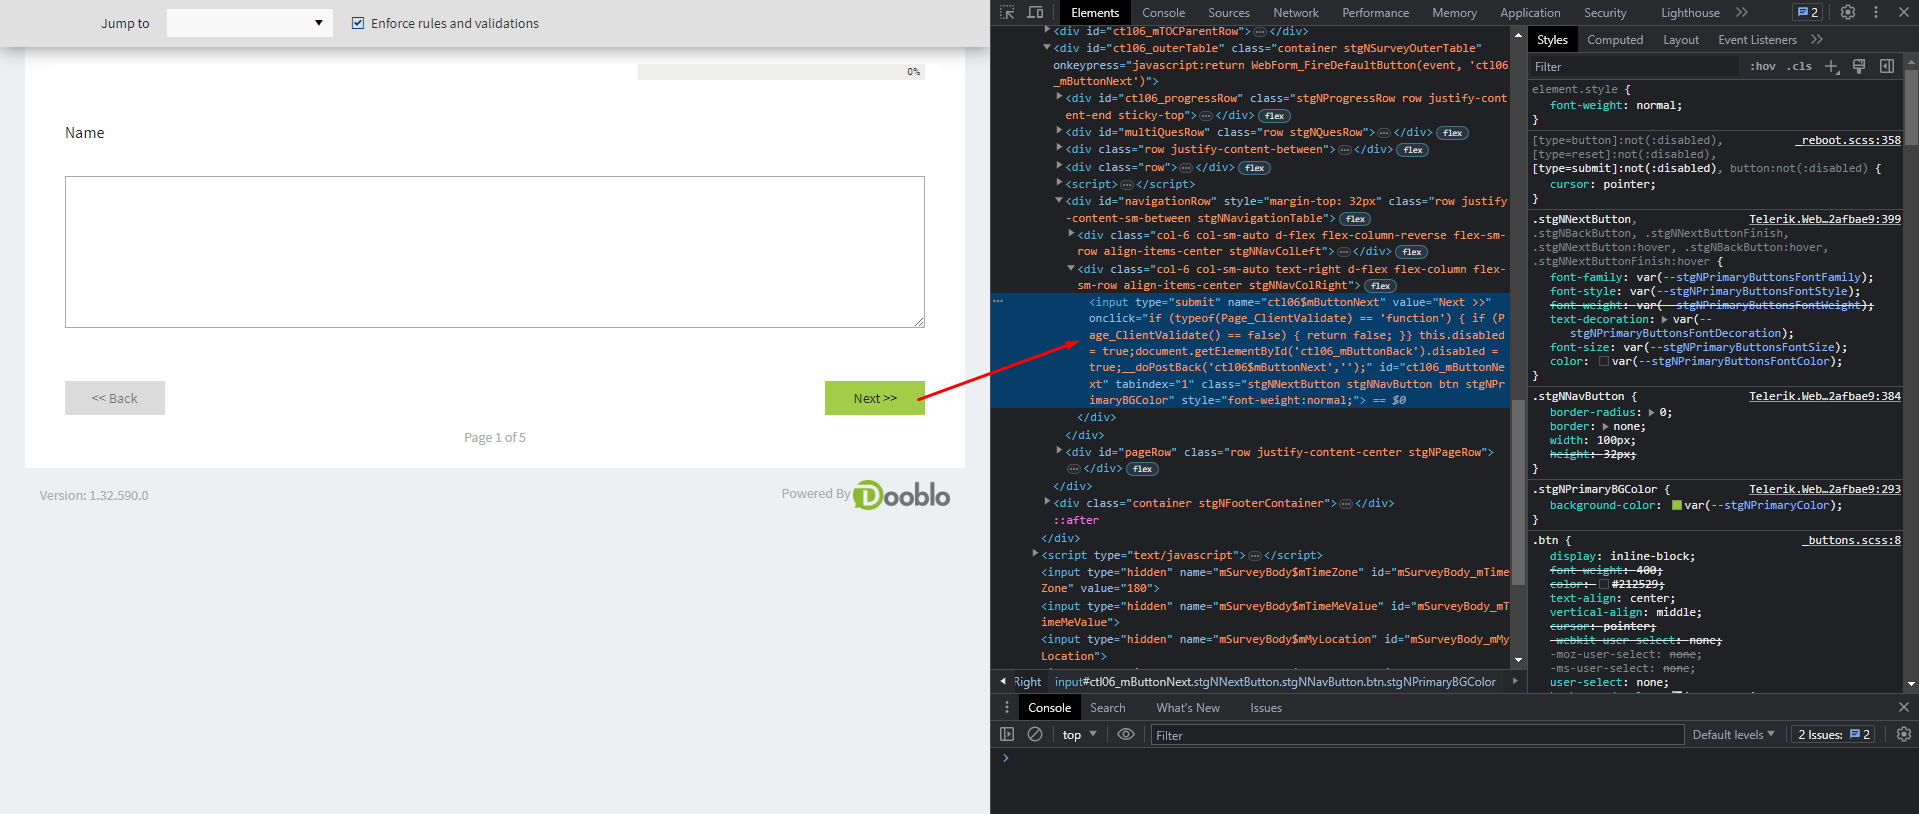Open the _reboot.scss:358 source link
The image size is (1919, 814).
[1850, 140]
